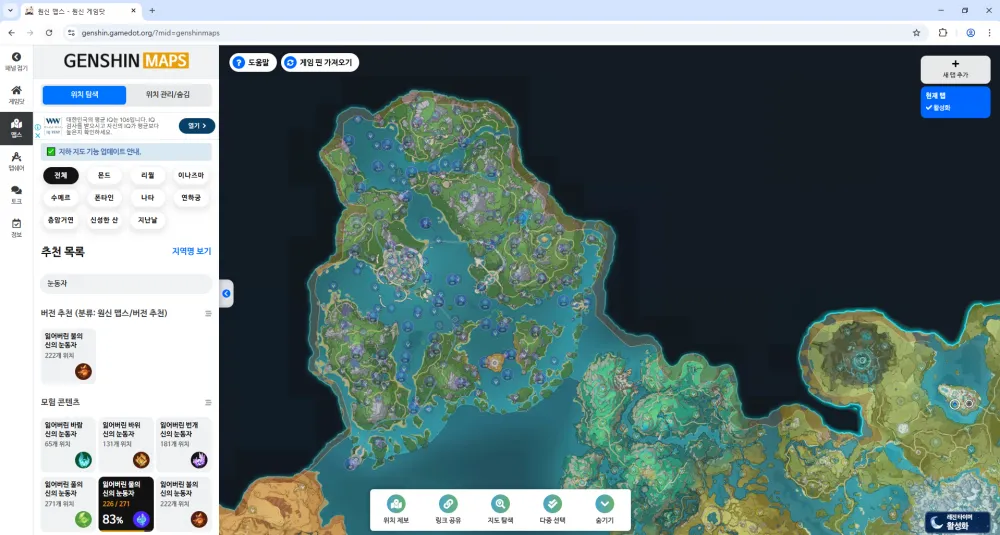Open the 게임닷 home icon in sidebar
Viewport: 1000px width, 535px height.
16,91
